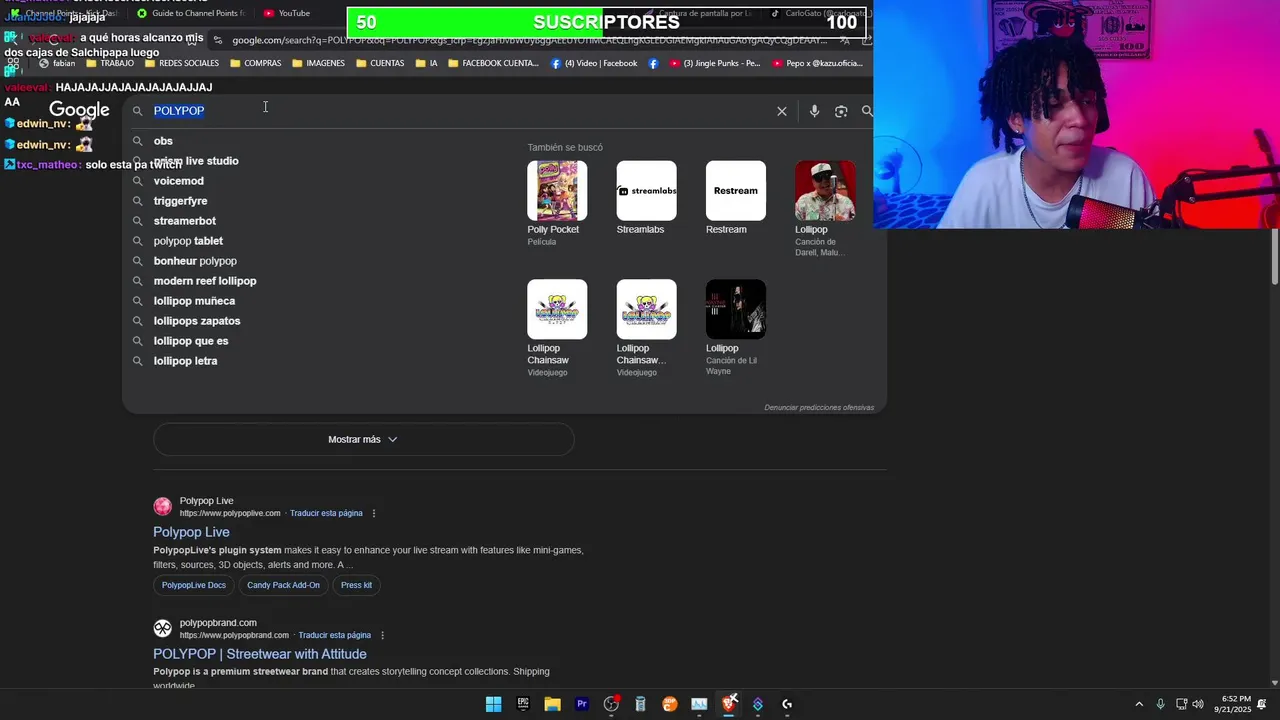Open the 'Candy Pack Add-On' chip
Image resolution: width=1280 pixels, height=720 pixels.
283,585
